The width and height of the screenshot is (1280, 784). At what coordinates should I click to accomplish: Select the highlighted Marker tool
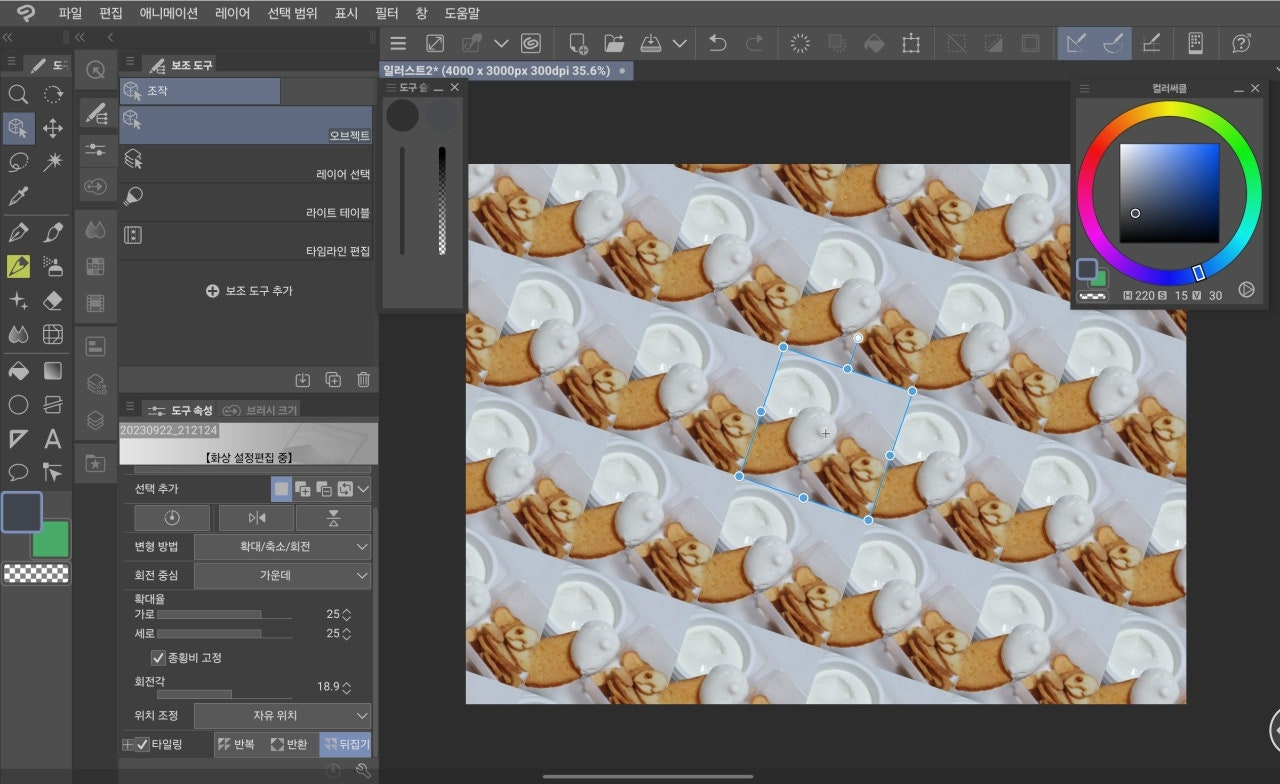click(18, 267)
